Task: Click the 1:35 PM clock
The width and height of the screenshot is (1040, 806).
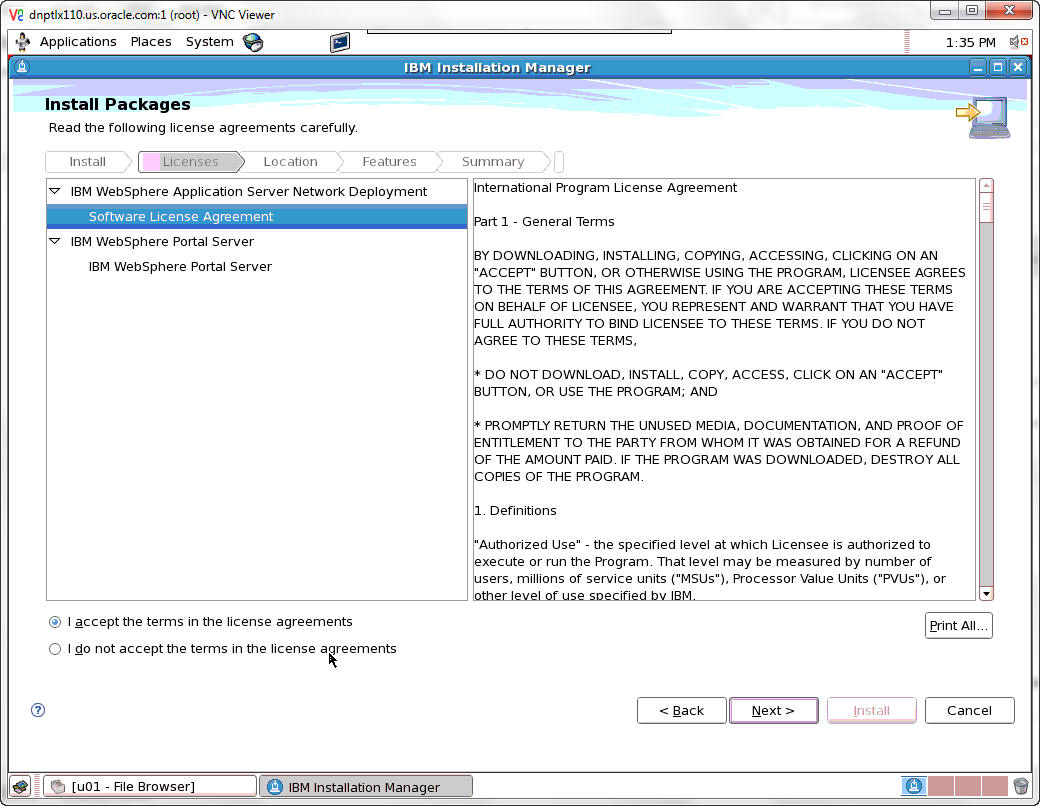Action: [970, 42]
